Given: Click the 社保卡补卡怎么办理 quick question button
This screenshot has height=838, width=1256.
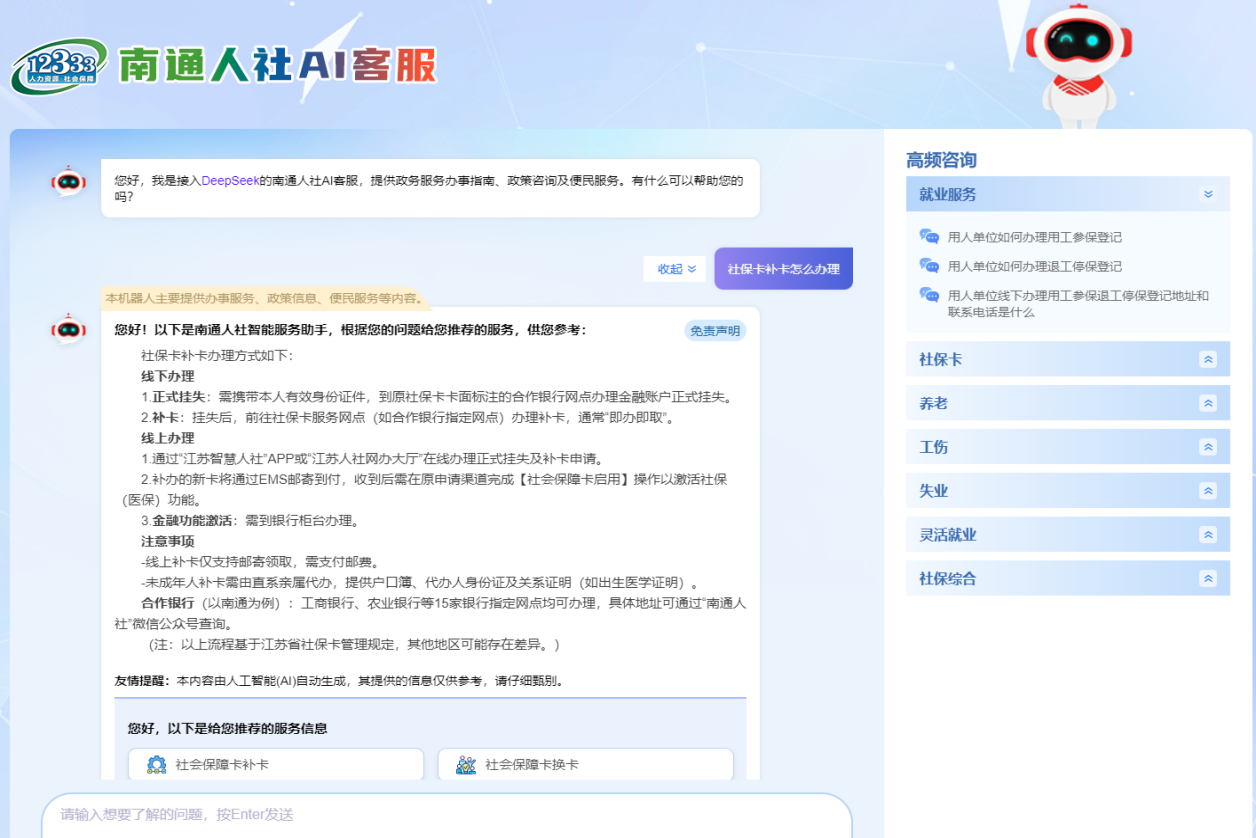Looking at the screenshot, I should 783,268.
